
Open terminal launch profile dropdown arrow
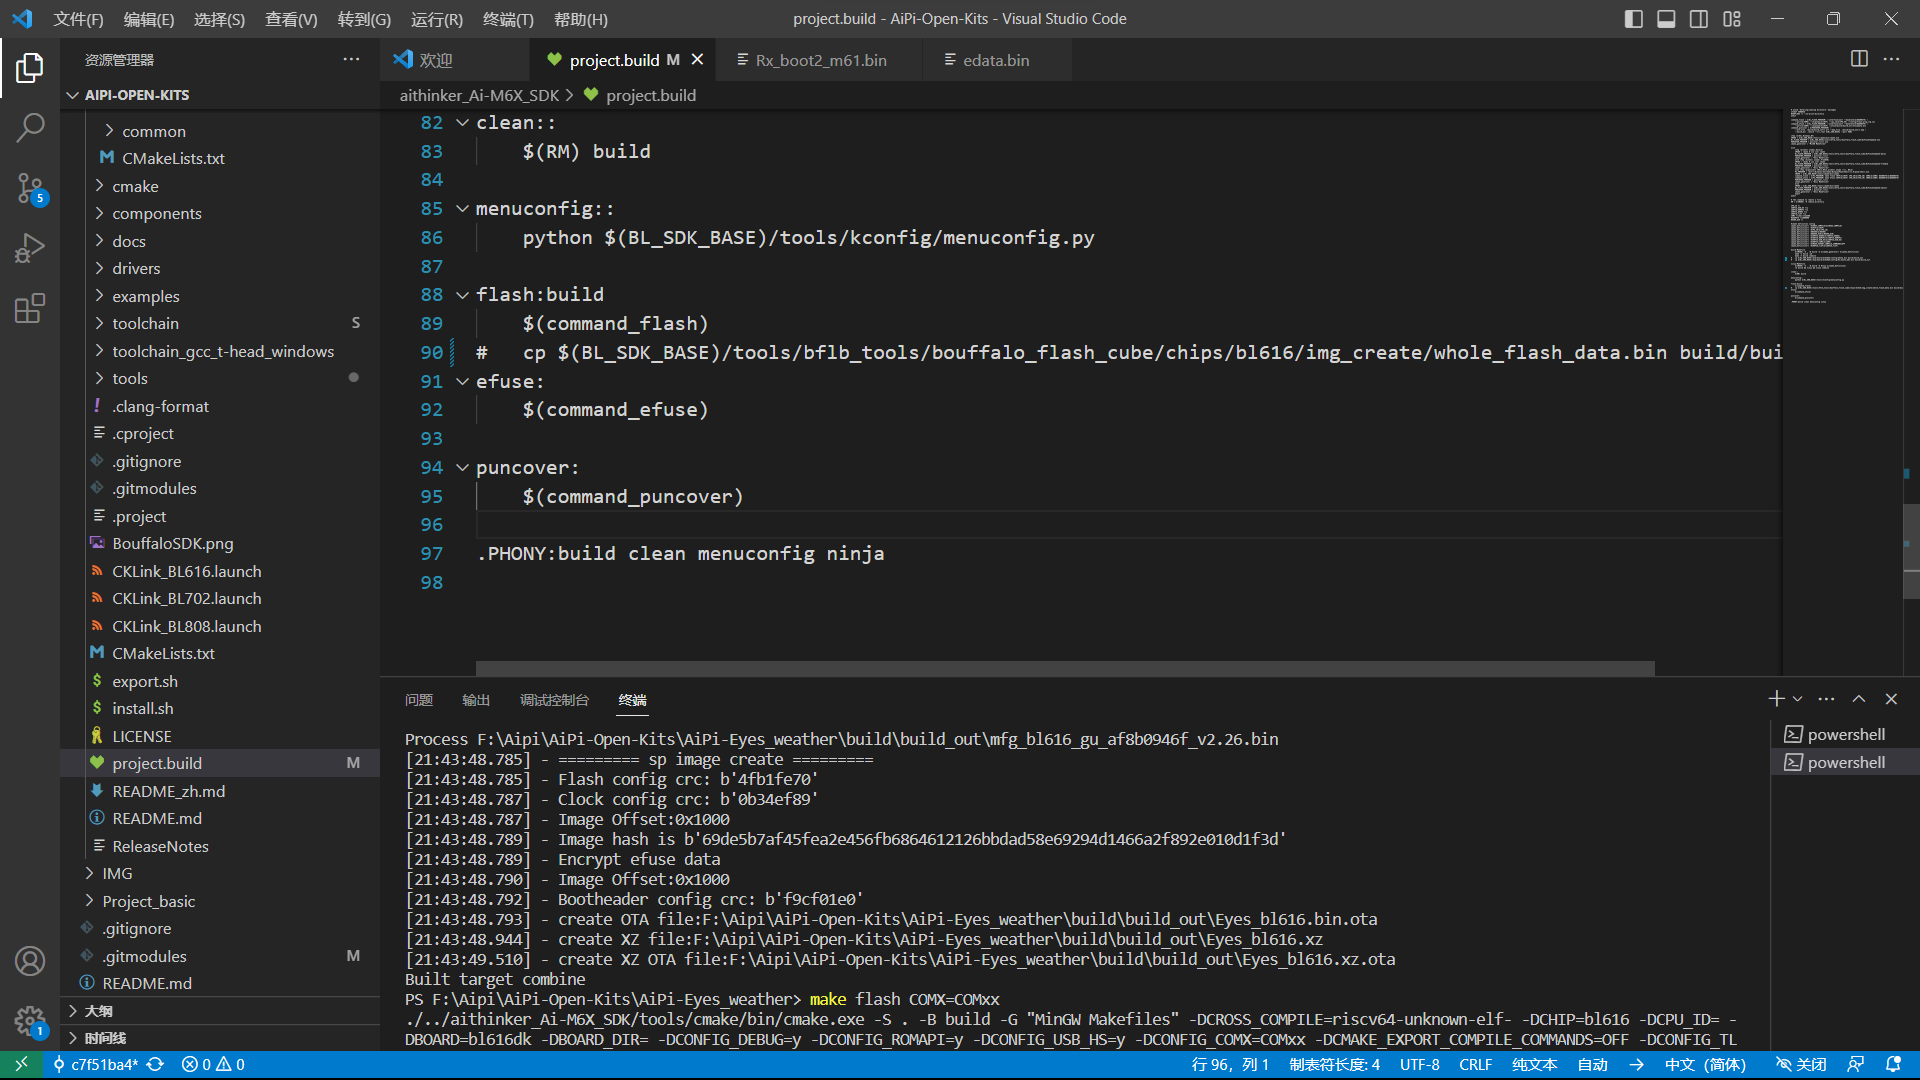tap(1797, 699)
